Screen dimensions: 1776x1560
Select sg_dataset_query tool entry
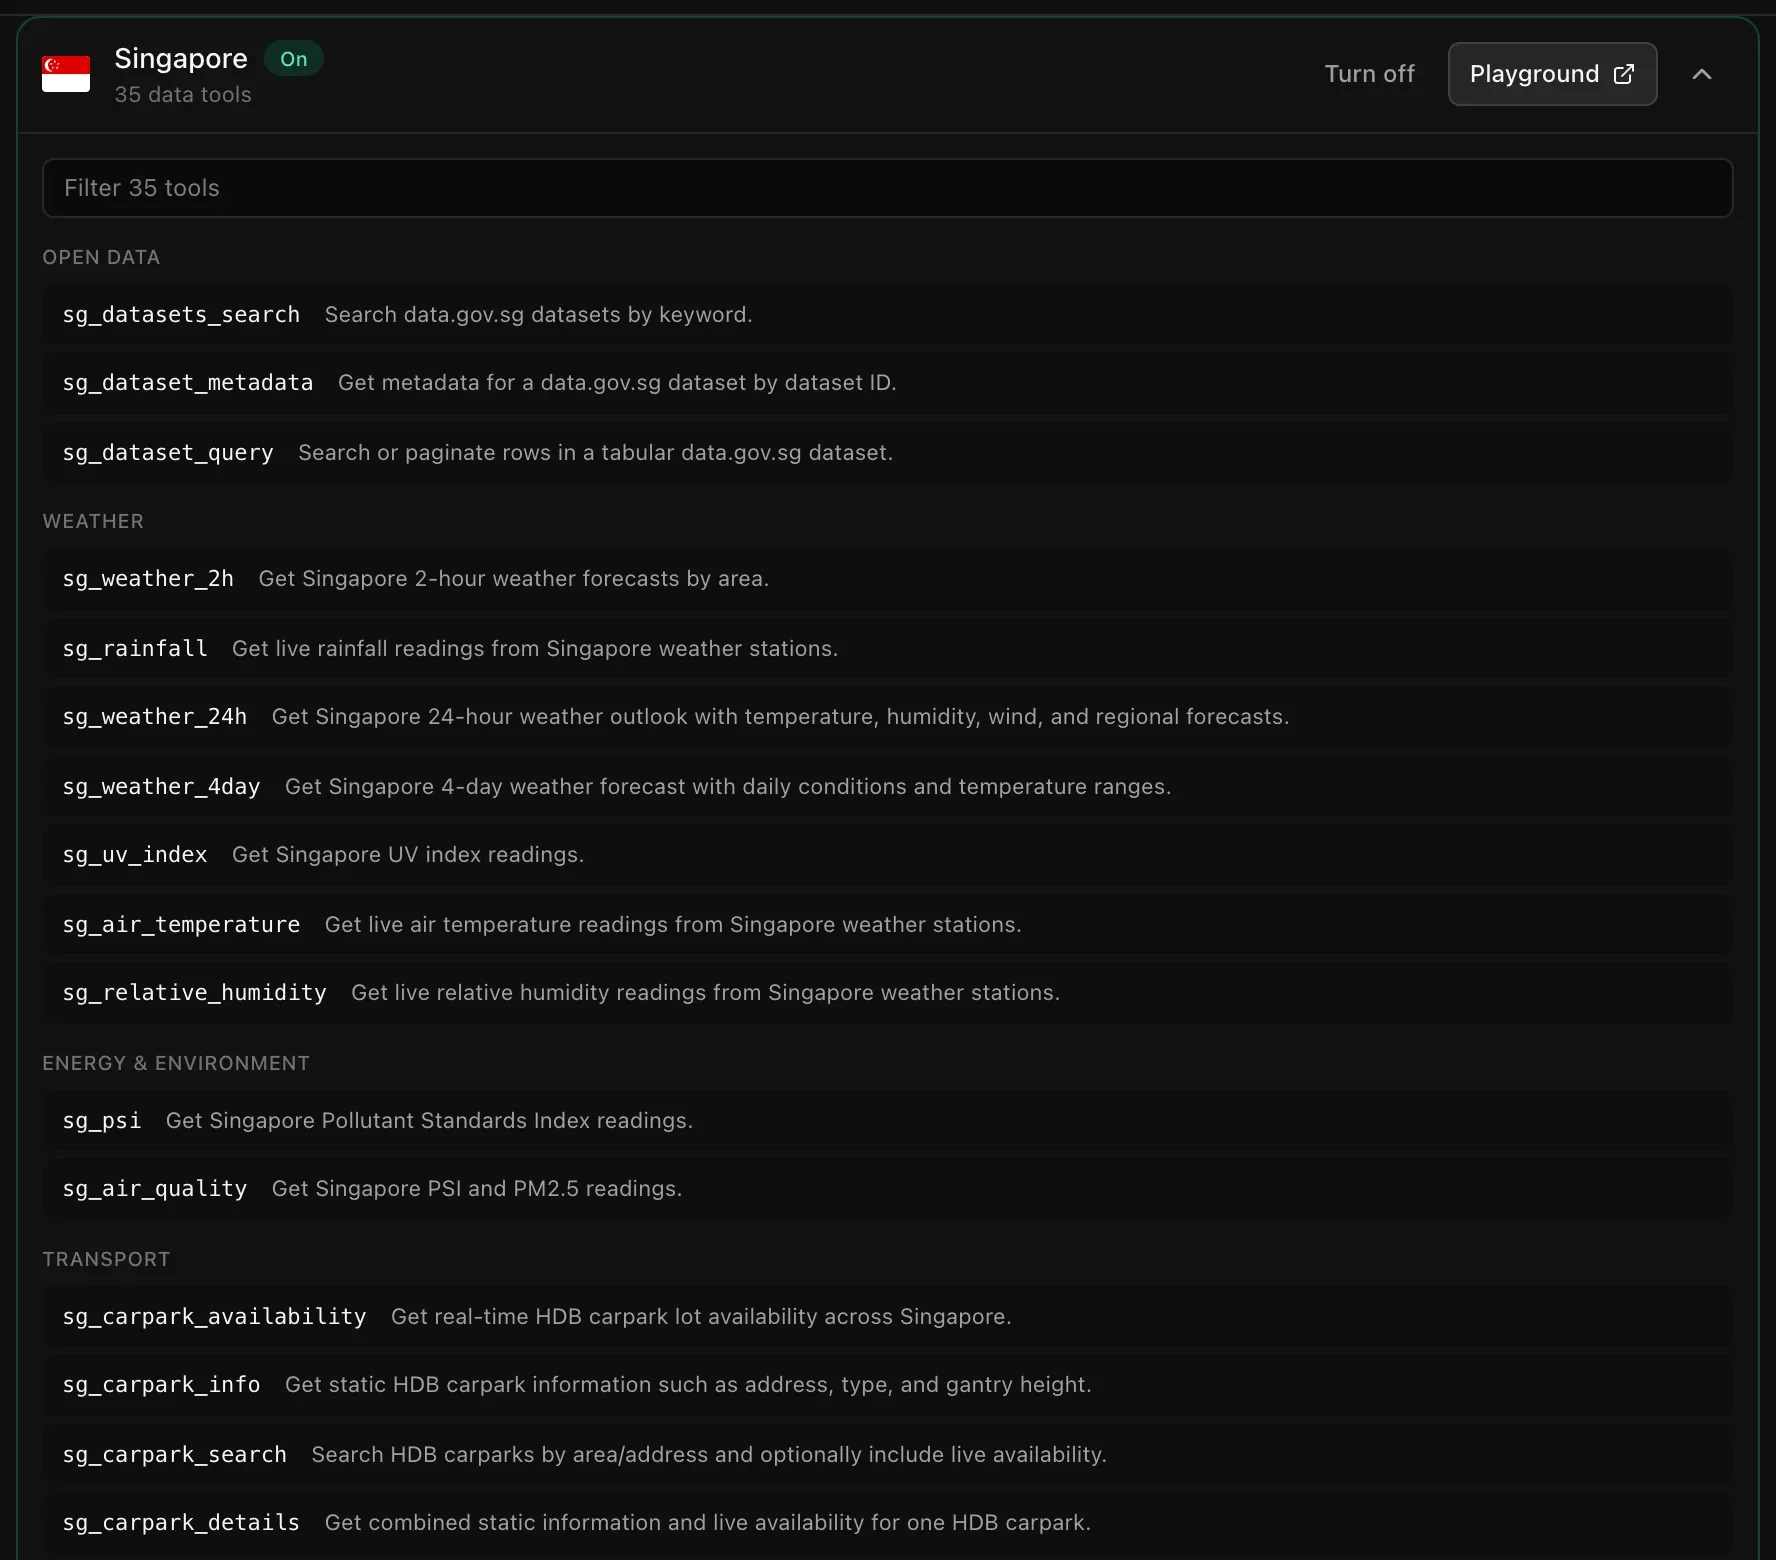click(x=887, y=453)
